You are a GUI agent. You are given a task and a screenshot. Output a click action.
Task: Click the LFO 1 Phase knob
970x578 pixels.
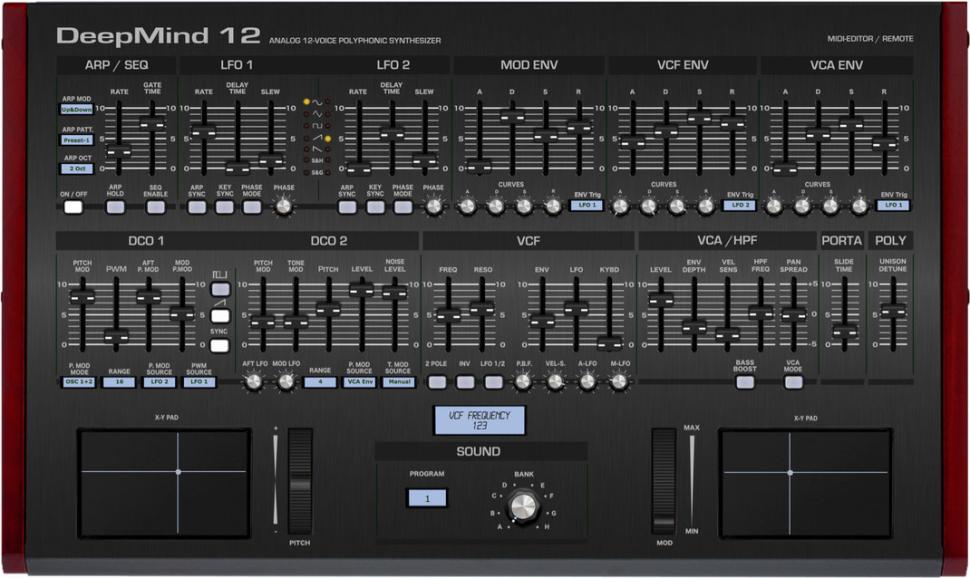[284, 206]
